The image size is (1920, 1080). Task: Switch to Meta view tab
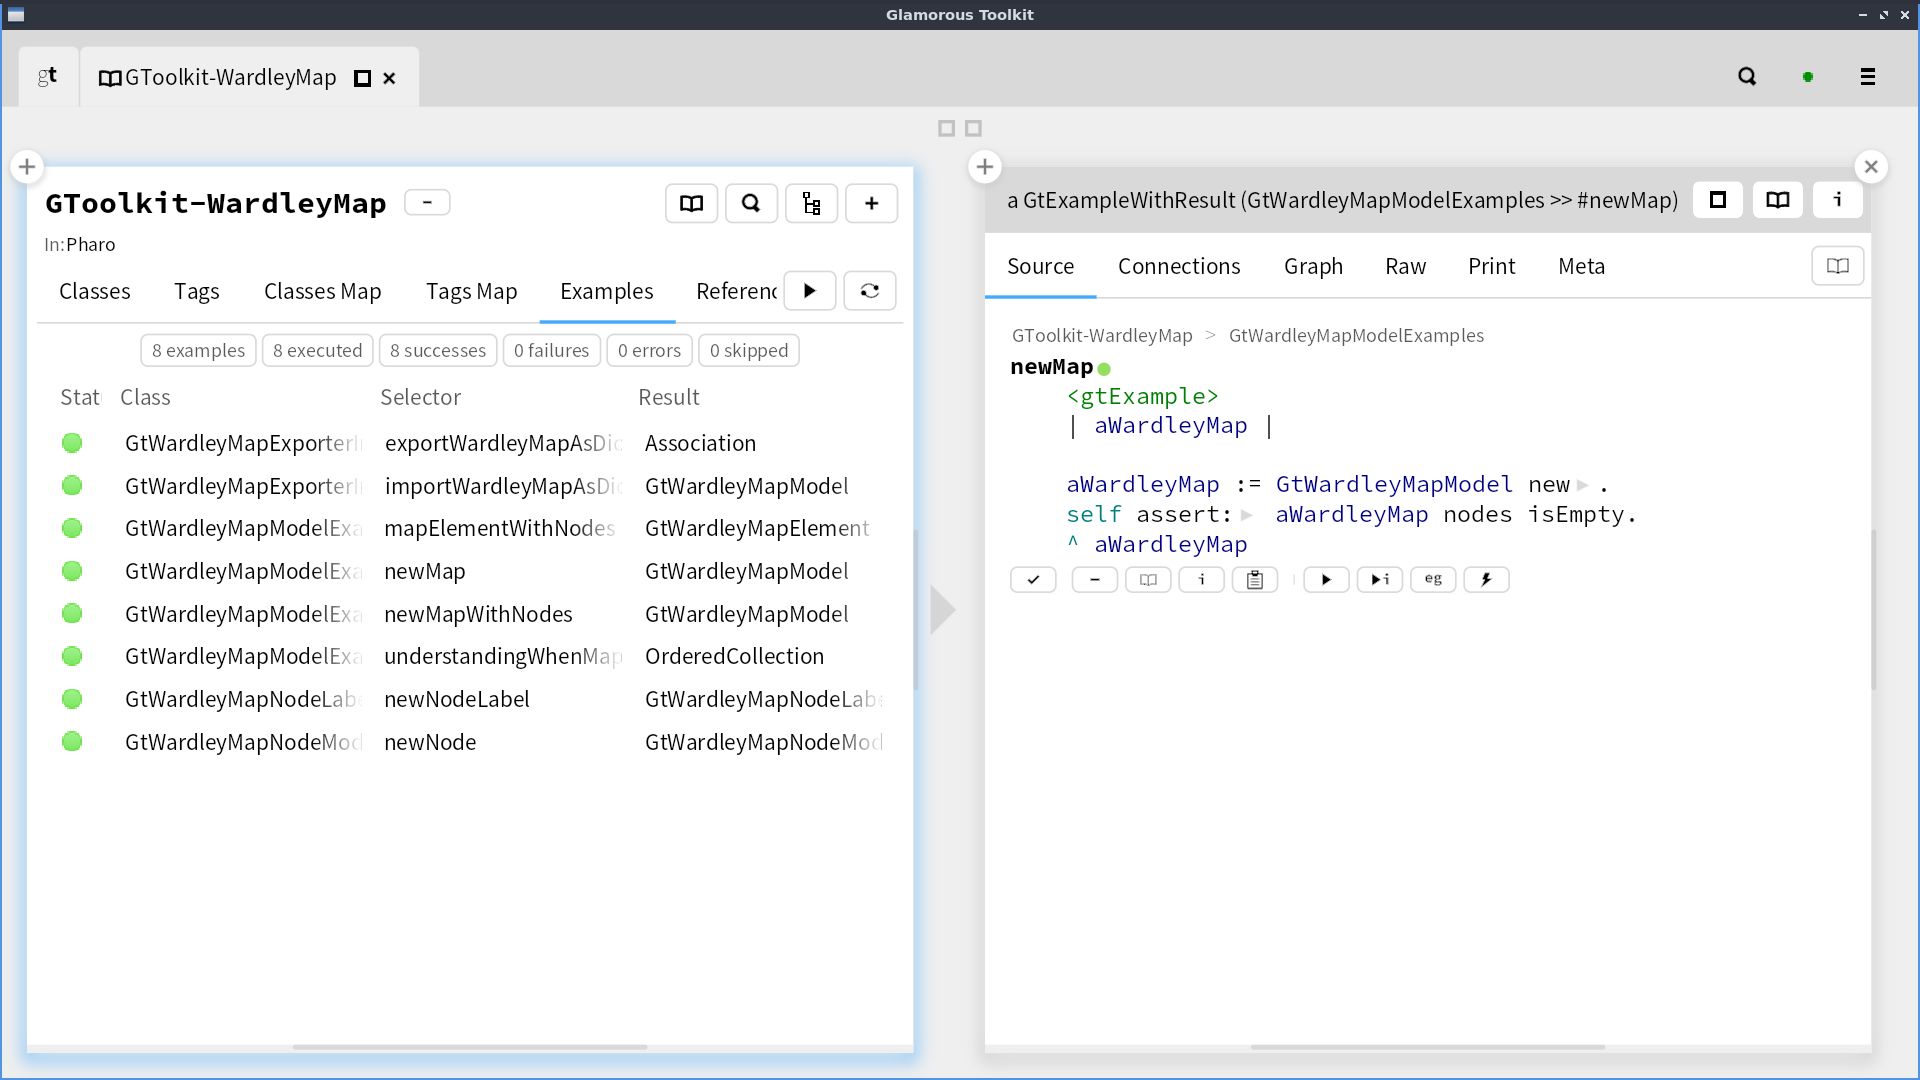(x=1581, y=266)
